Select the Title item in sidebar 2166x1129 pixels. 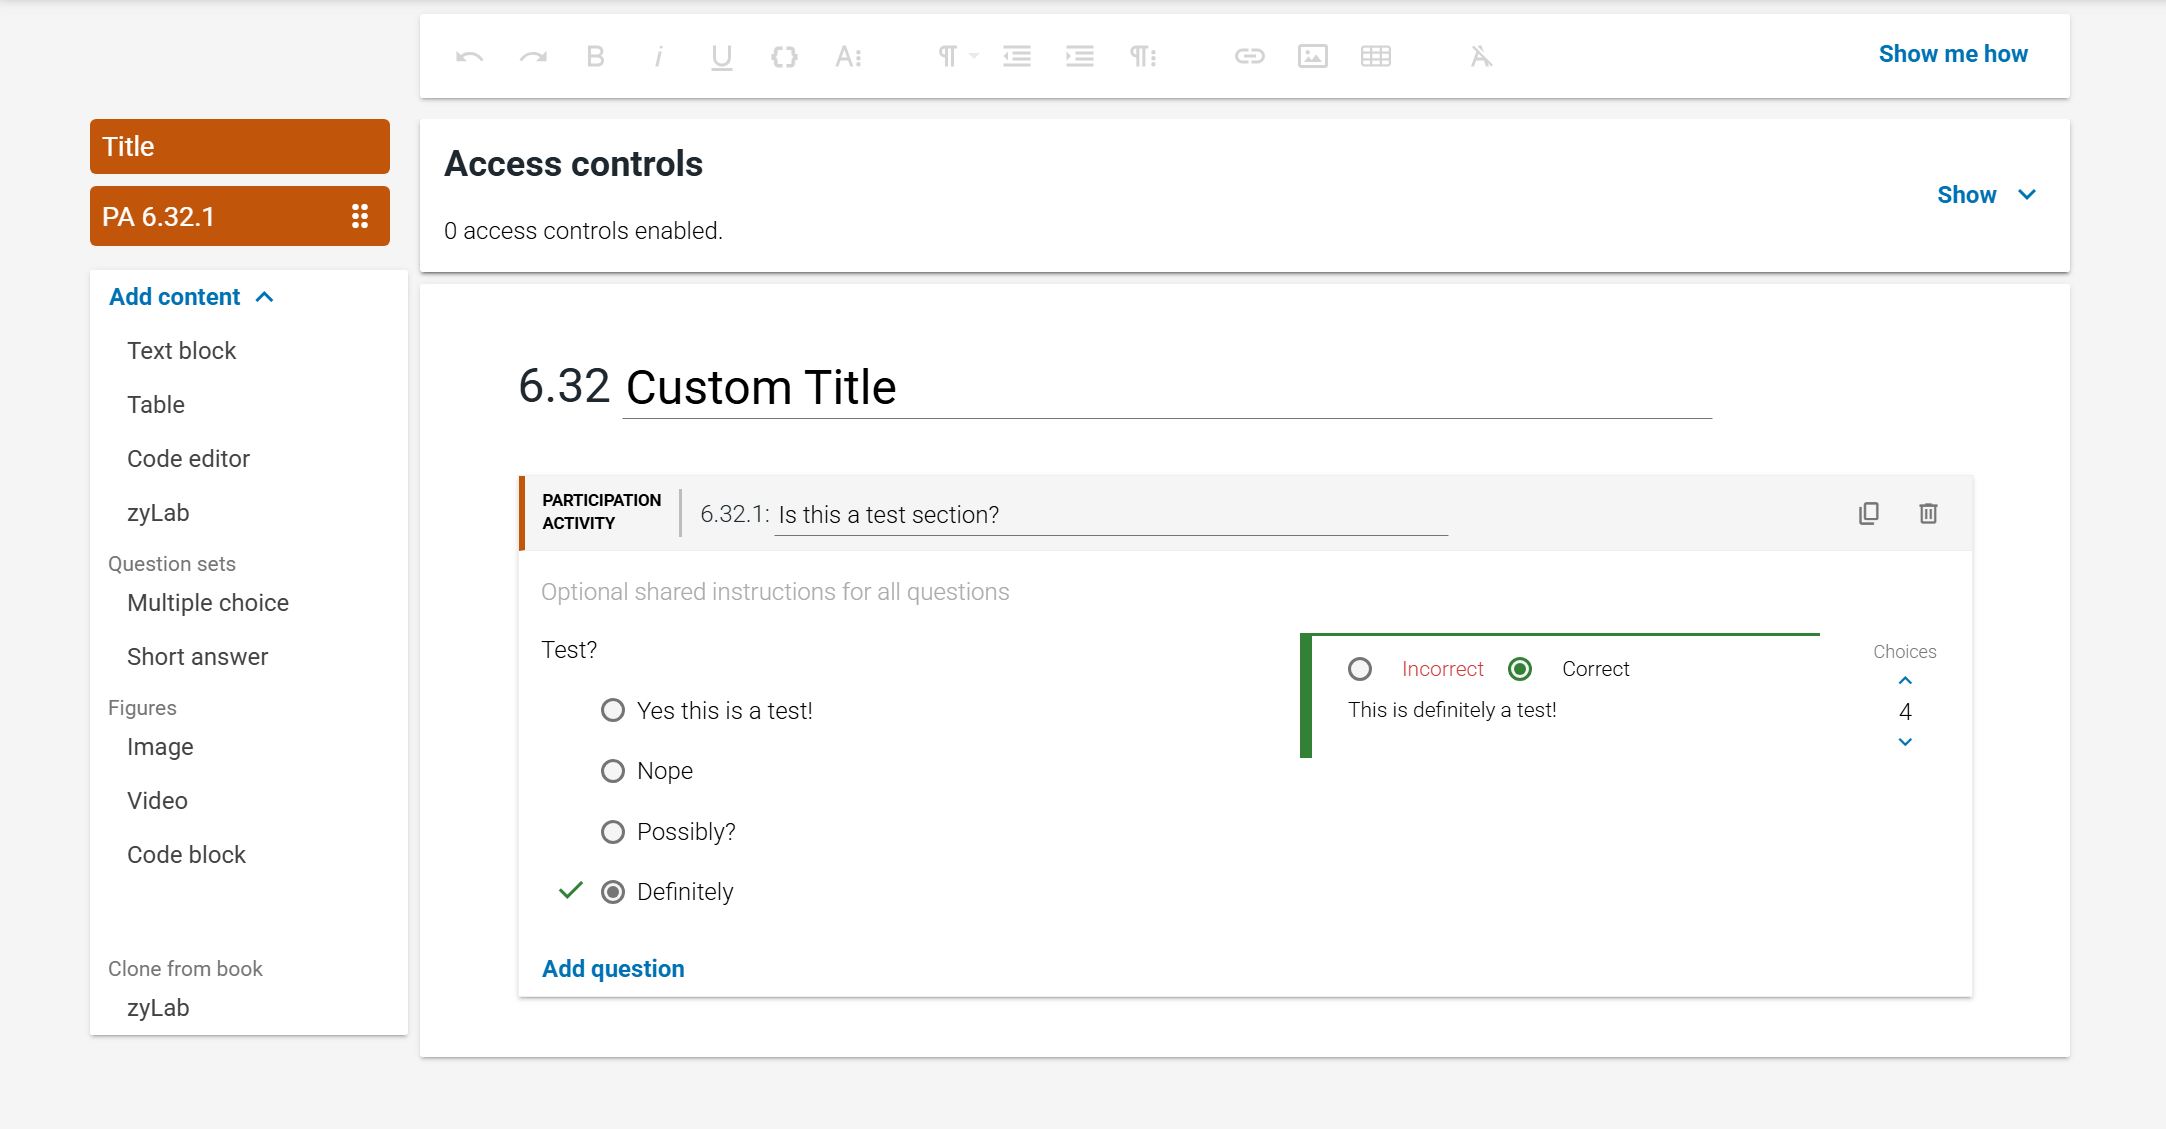[240, 147]
